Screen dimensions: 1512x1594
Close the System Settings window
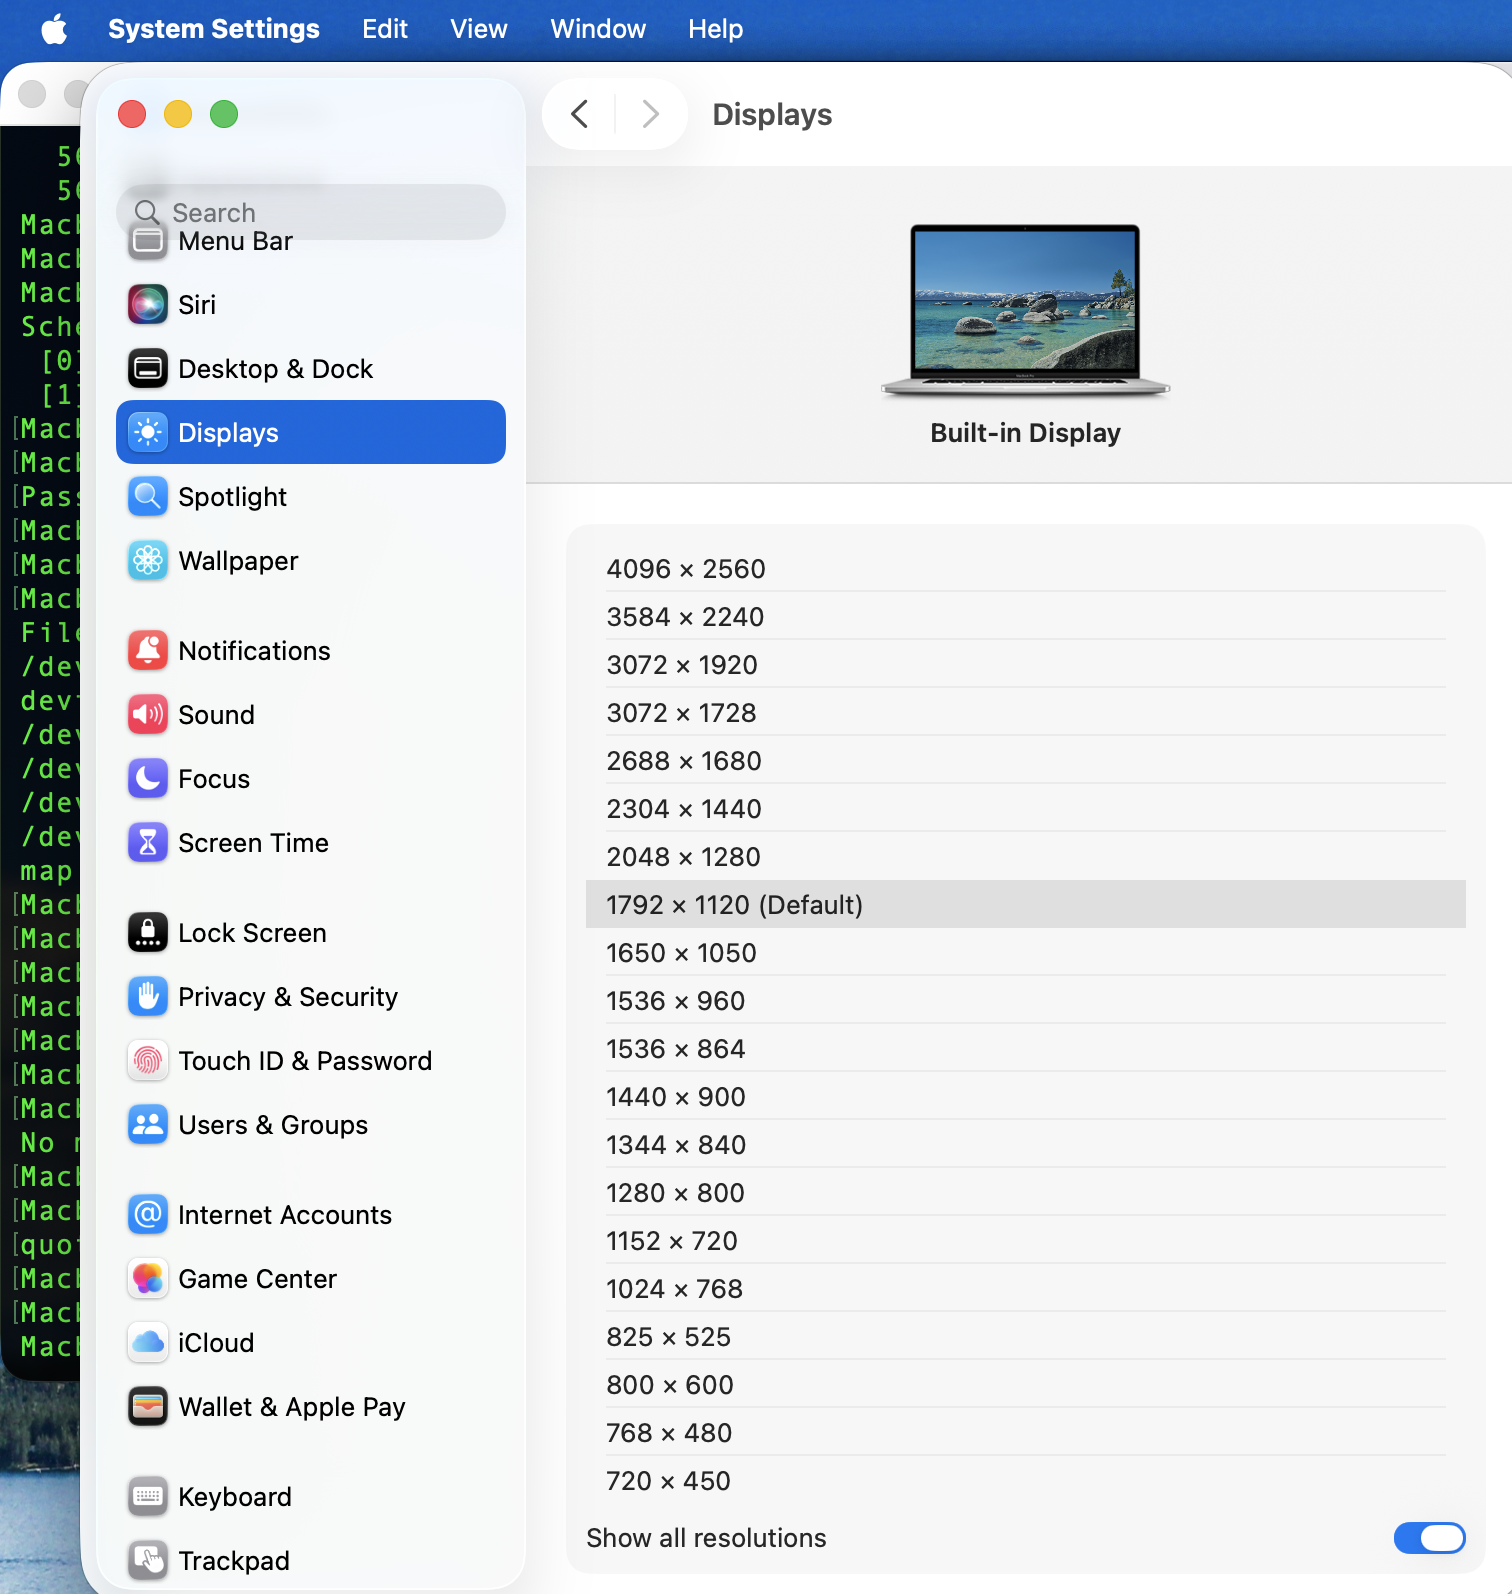(132, 114)
